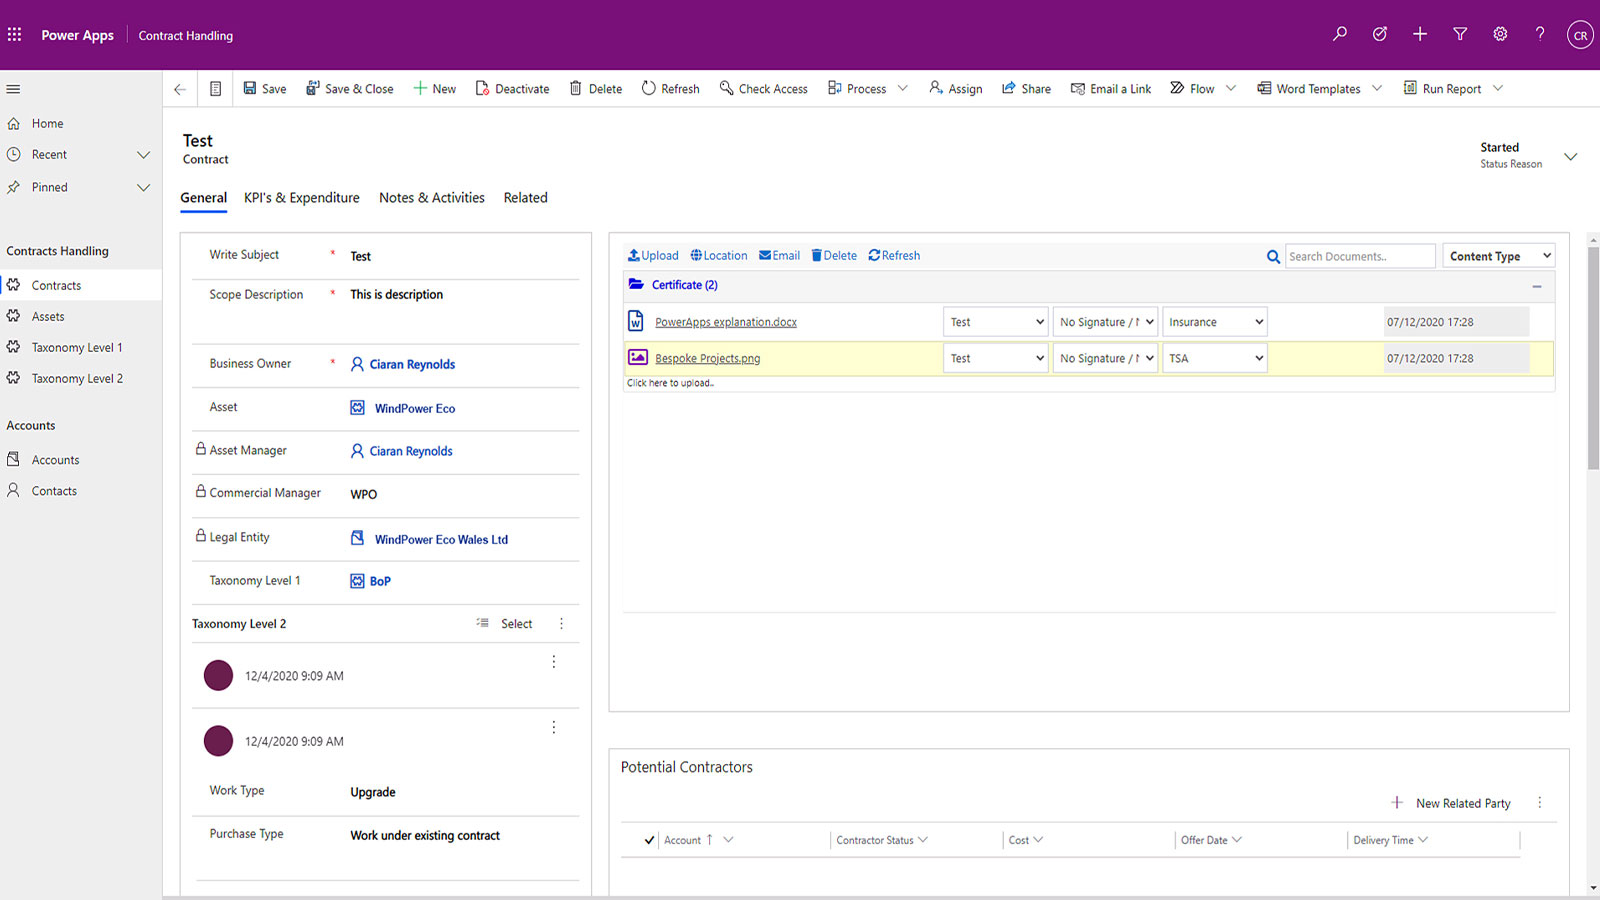Click the help question mark icon
1600x900 pixels.
1540,34
